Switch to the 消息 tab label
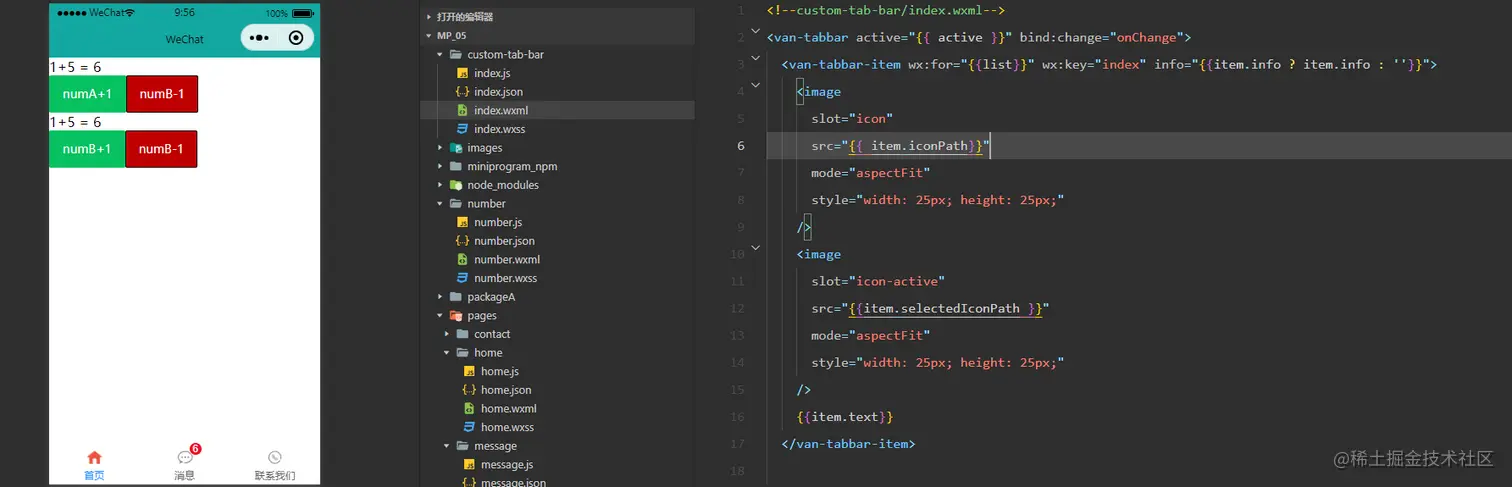Screen dimensions: 1512x487 click(184, 475)
